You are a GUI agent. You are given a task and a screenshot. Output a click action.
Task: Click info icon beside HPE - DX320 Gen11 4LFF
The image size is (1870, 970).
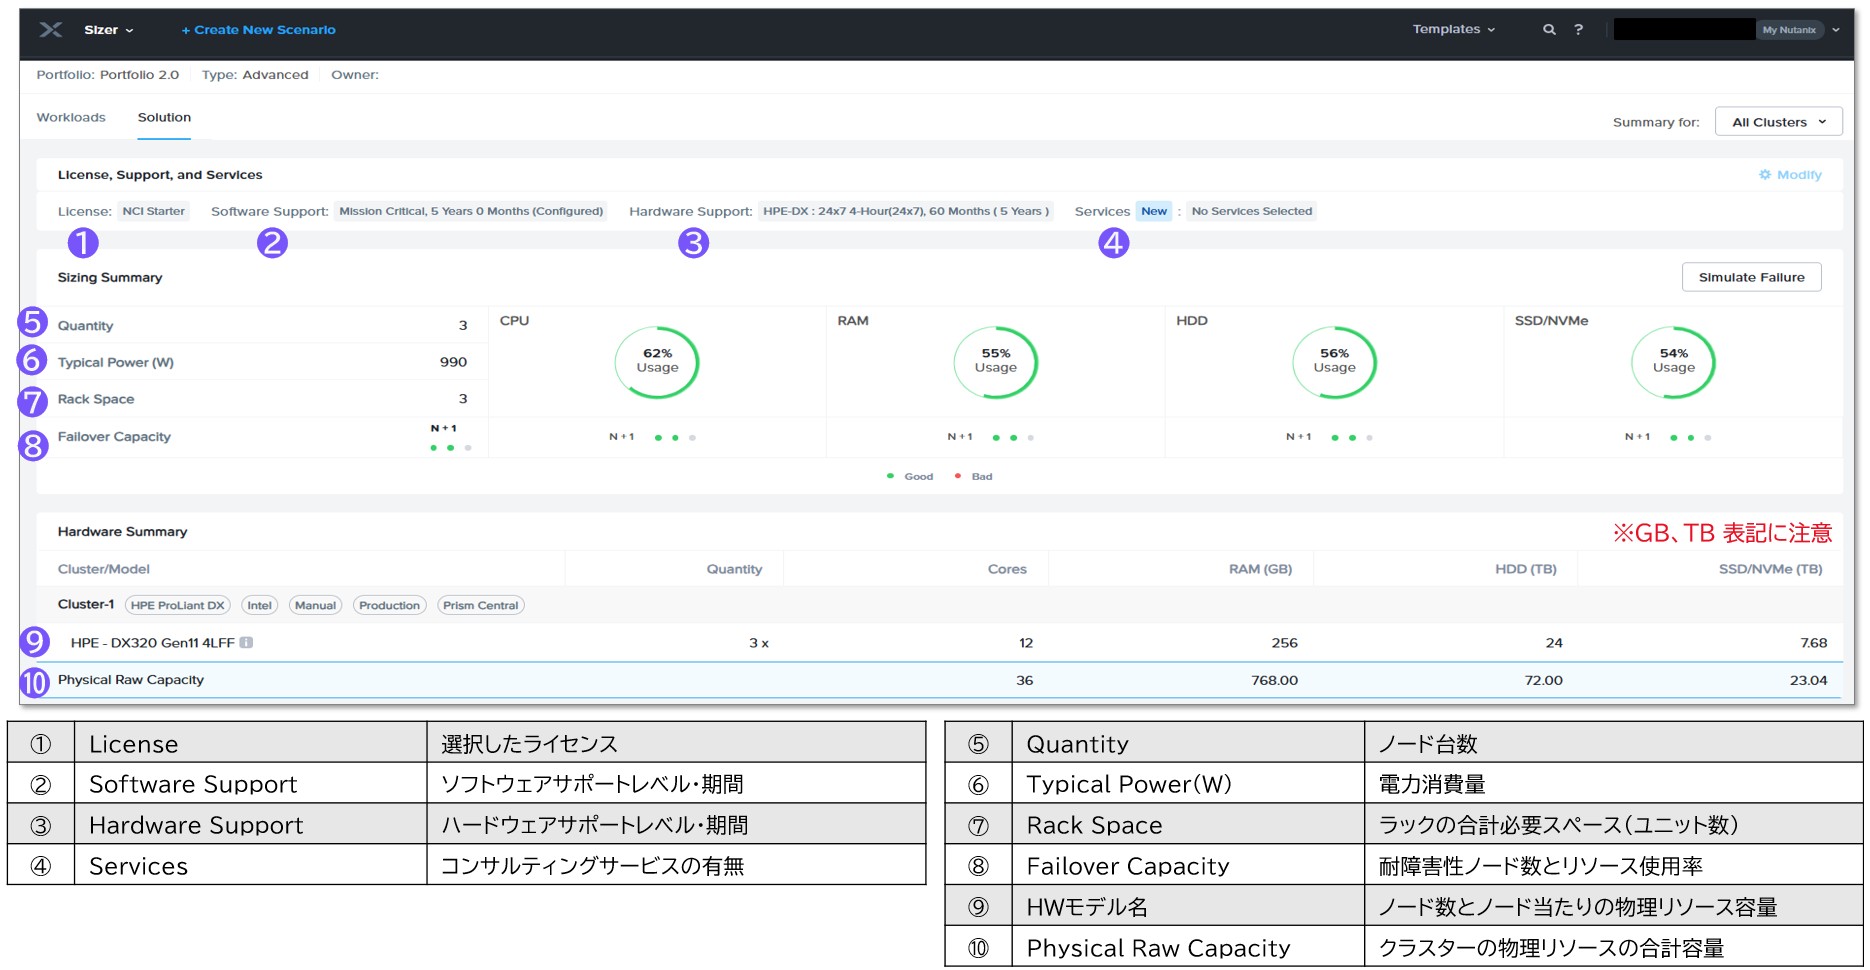coord(246,643)
